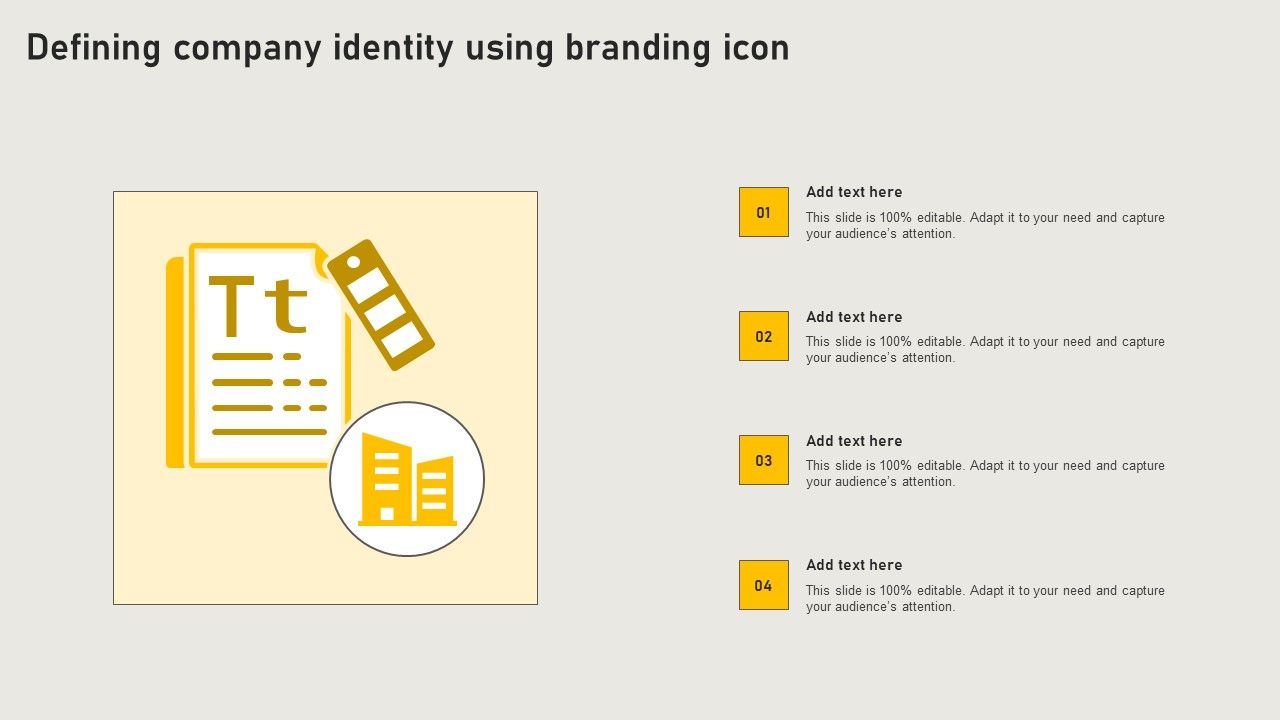The height and width of the screenshot is (720, 1280).
Task: Click the description paragraph under item 02
Action: (985, 350)
